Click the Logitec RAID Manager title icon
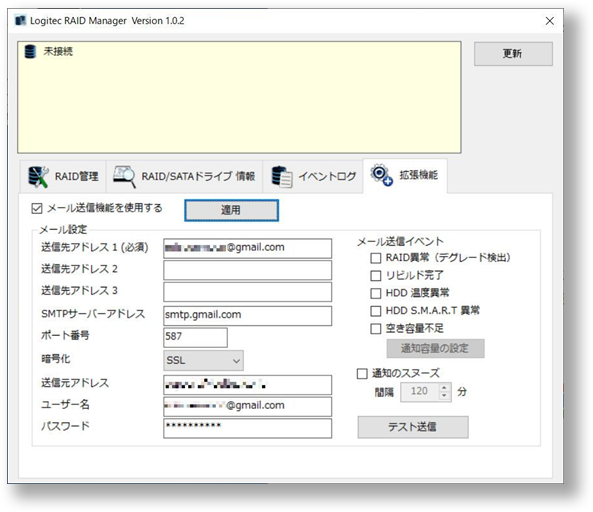Screen dimensions: 593x512 tap(20, 20)
